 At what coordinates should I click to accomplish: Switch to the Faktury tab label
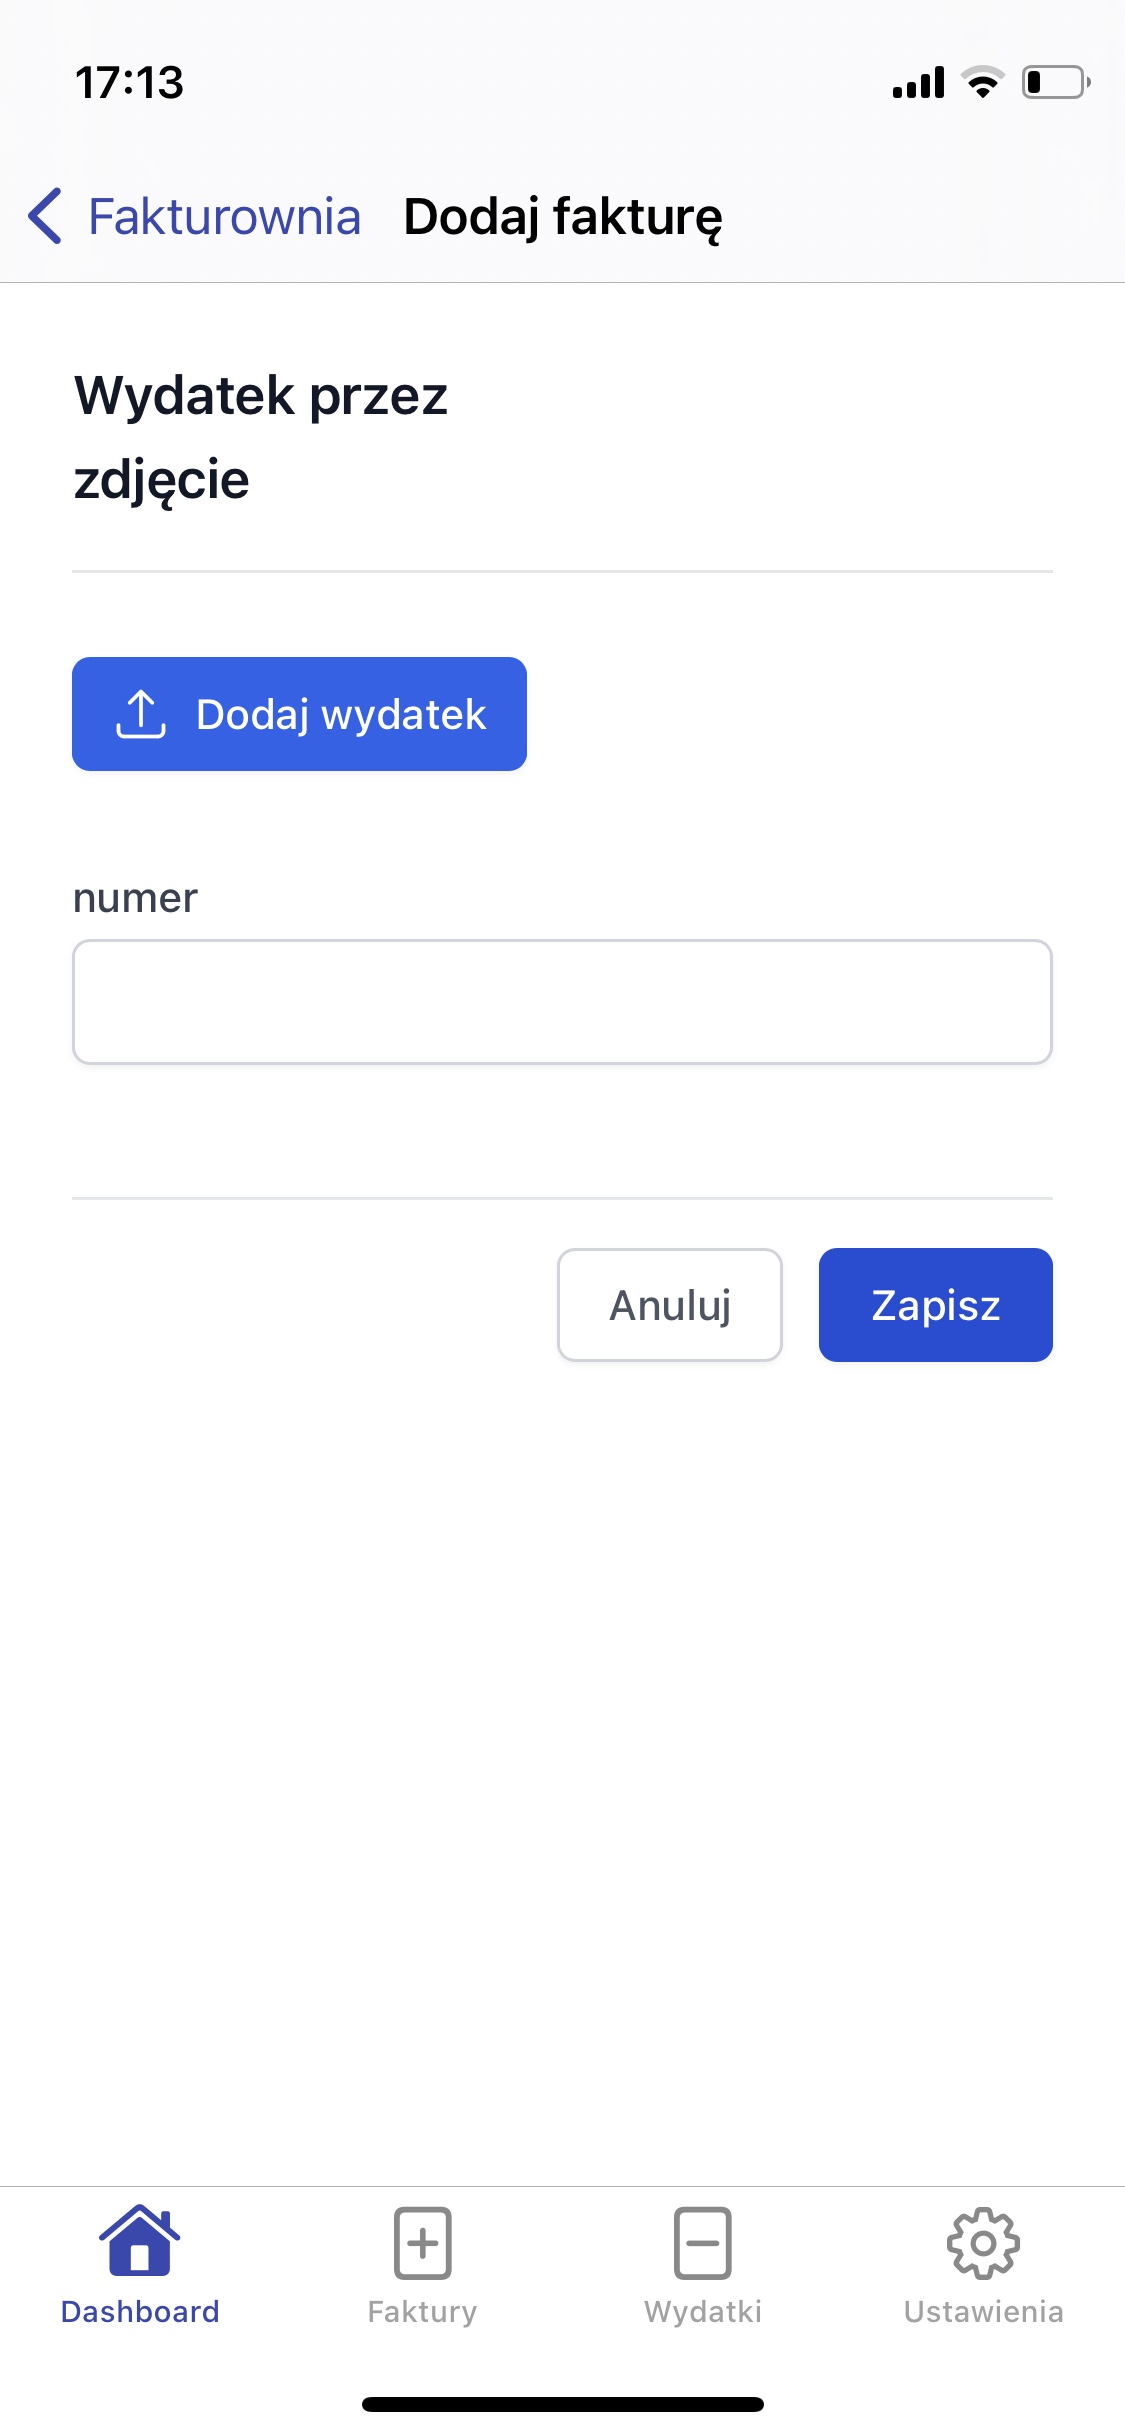pyautogui.click(x=422, y=2312)
